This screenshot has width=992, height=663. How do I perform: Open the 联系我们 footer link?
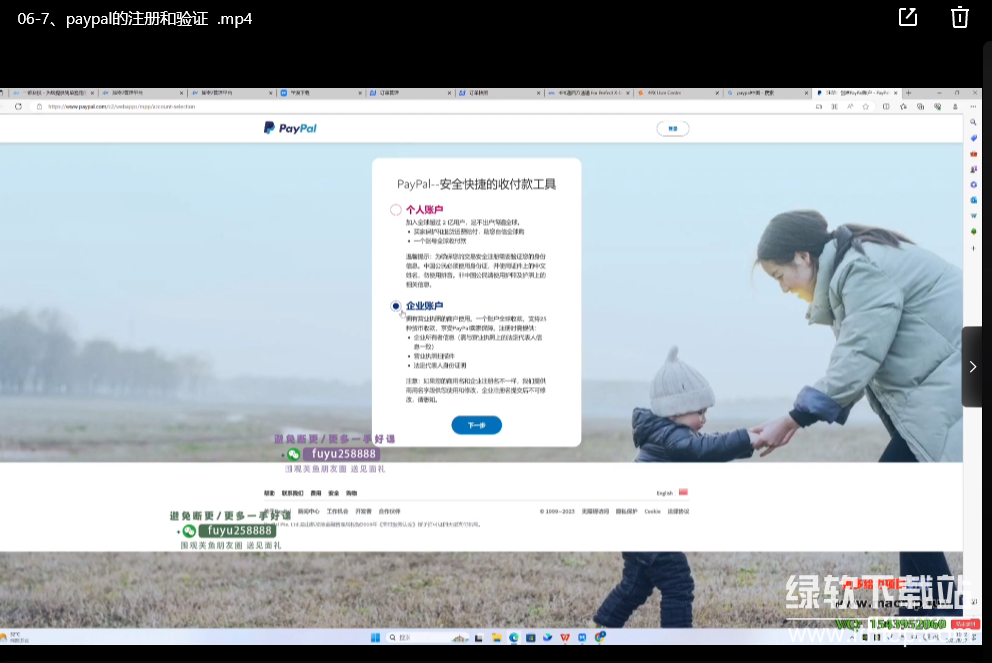291,493
